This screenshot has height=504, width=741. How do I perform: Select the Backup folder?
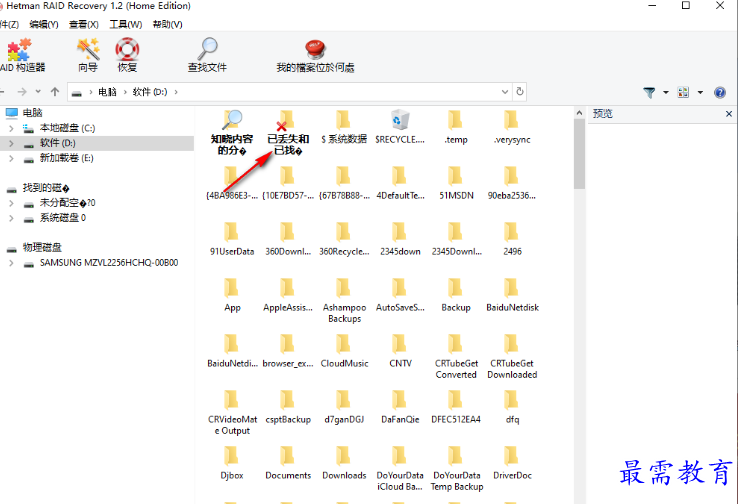456,295
